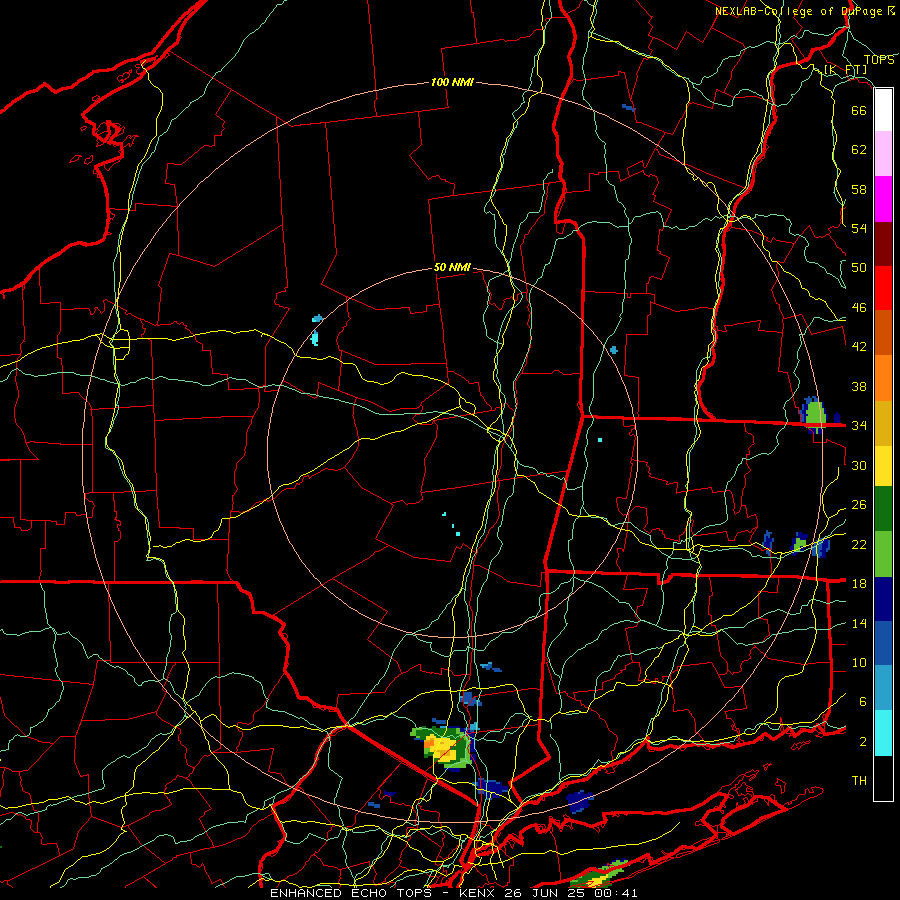The width and height of the screenshot is (900, 900).
Task: Click the legend value '10'
Action: (x=859, y=662)
